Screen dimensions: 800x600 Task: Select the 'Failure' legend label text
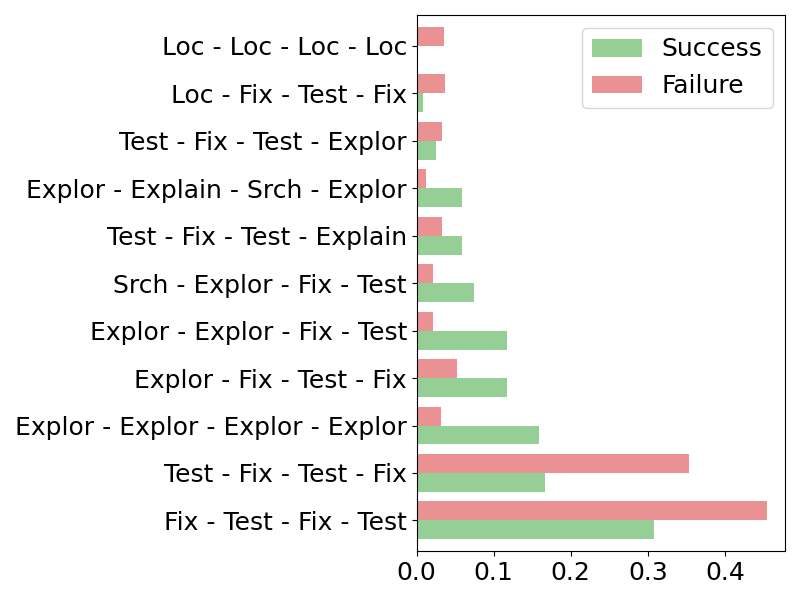coord(702,85)
